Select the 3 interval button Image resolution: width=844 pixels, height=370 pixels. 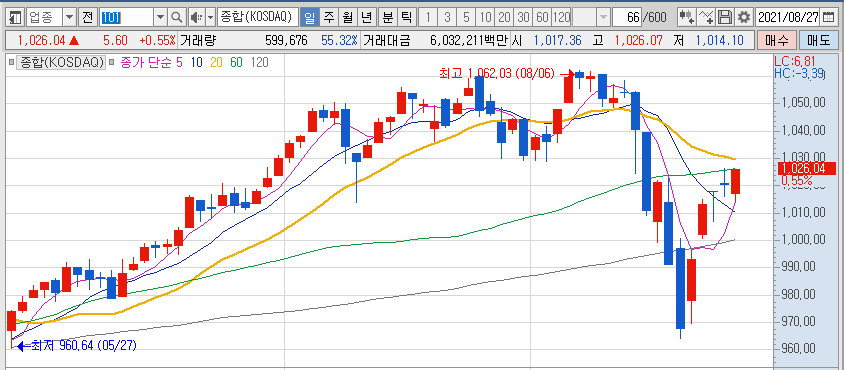point(447,18)
